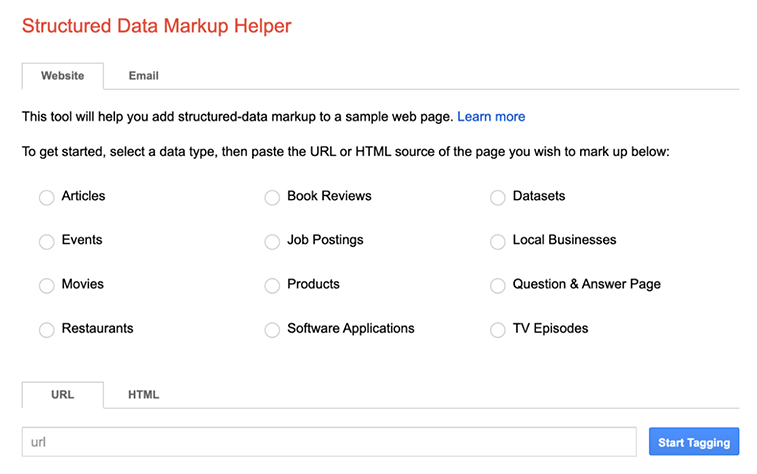Open the Website tab
757x474 pixels.
pos(62,76)
